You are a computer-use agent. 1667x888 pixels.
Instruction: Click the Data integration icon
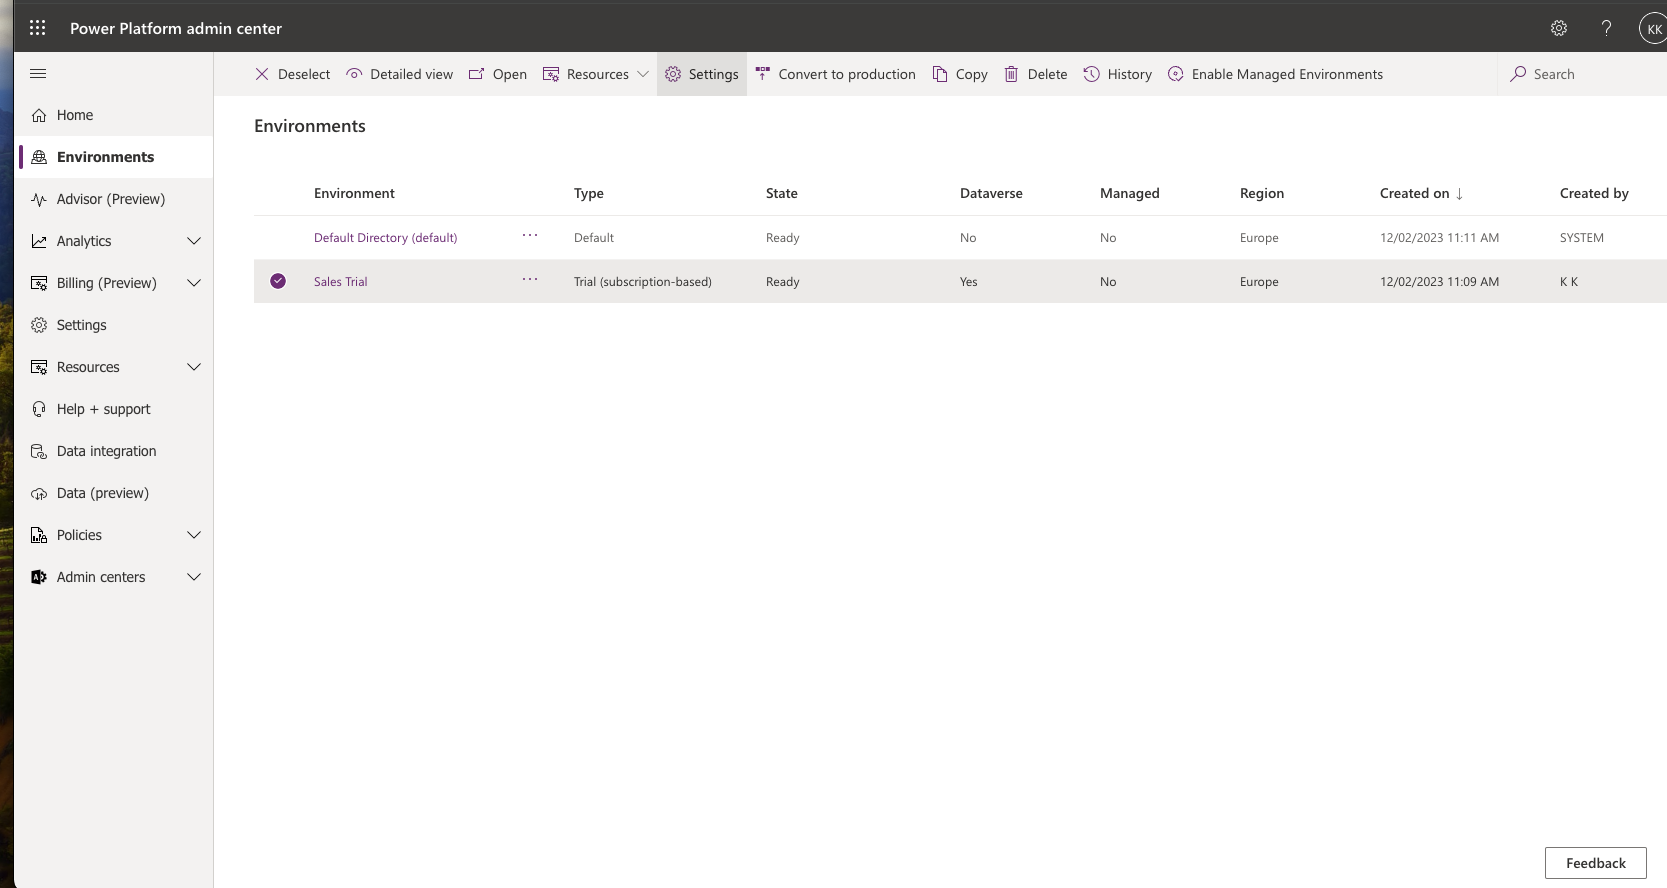coord(39,451)
